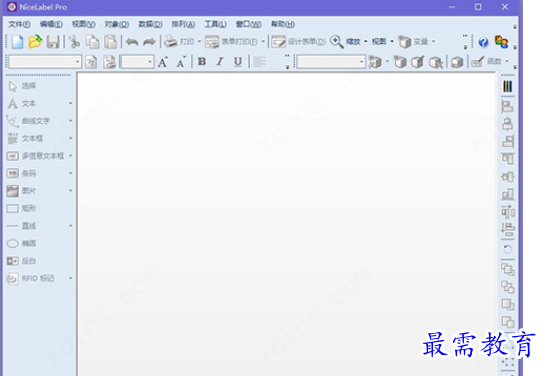Click the rotate icon in the right toolbar
The image size is (544, 376).
(508, 249)
